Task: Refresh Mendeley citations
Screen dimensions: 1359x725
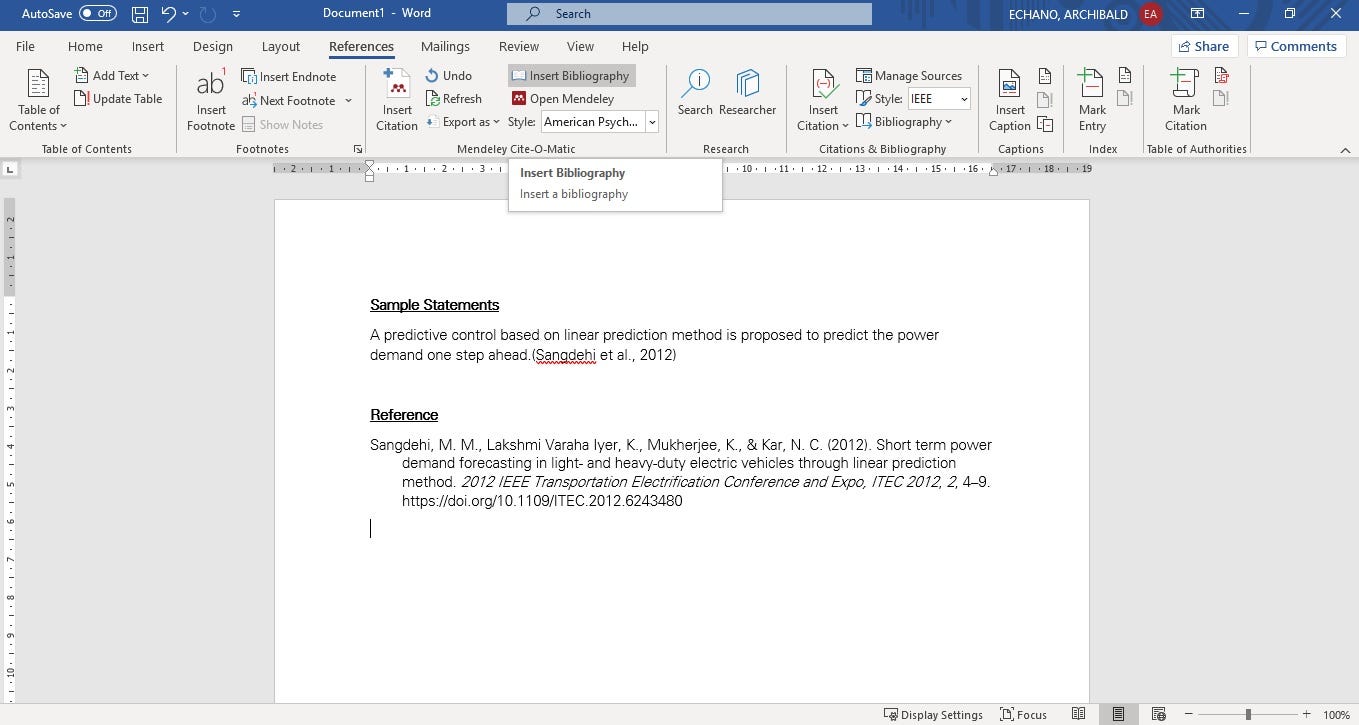Action: [x=454, y=98]
